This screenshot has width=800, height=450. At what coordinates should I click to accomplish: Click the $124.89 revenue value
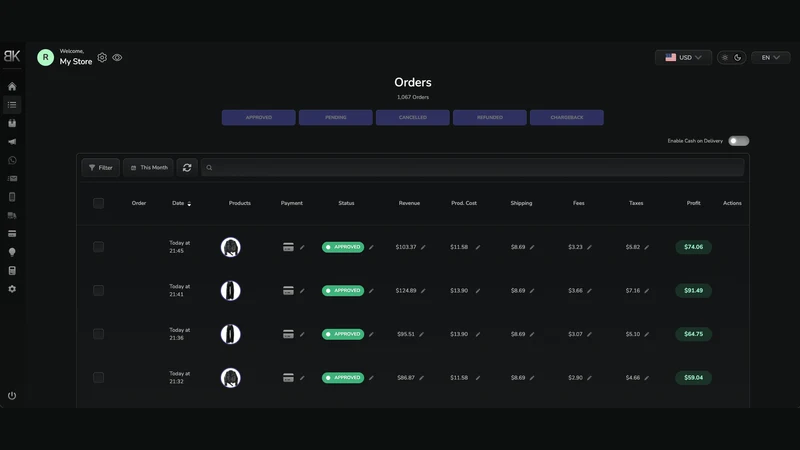[406, 290]
